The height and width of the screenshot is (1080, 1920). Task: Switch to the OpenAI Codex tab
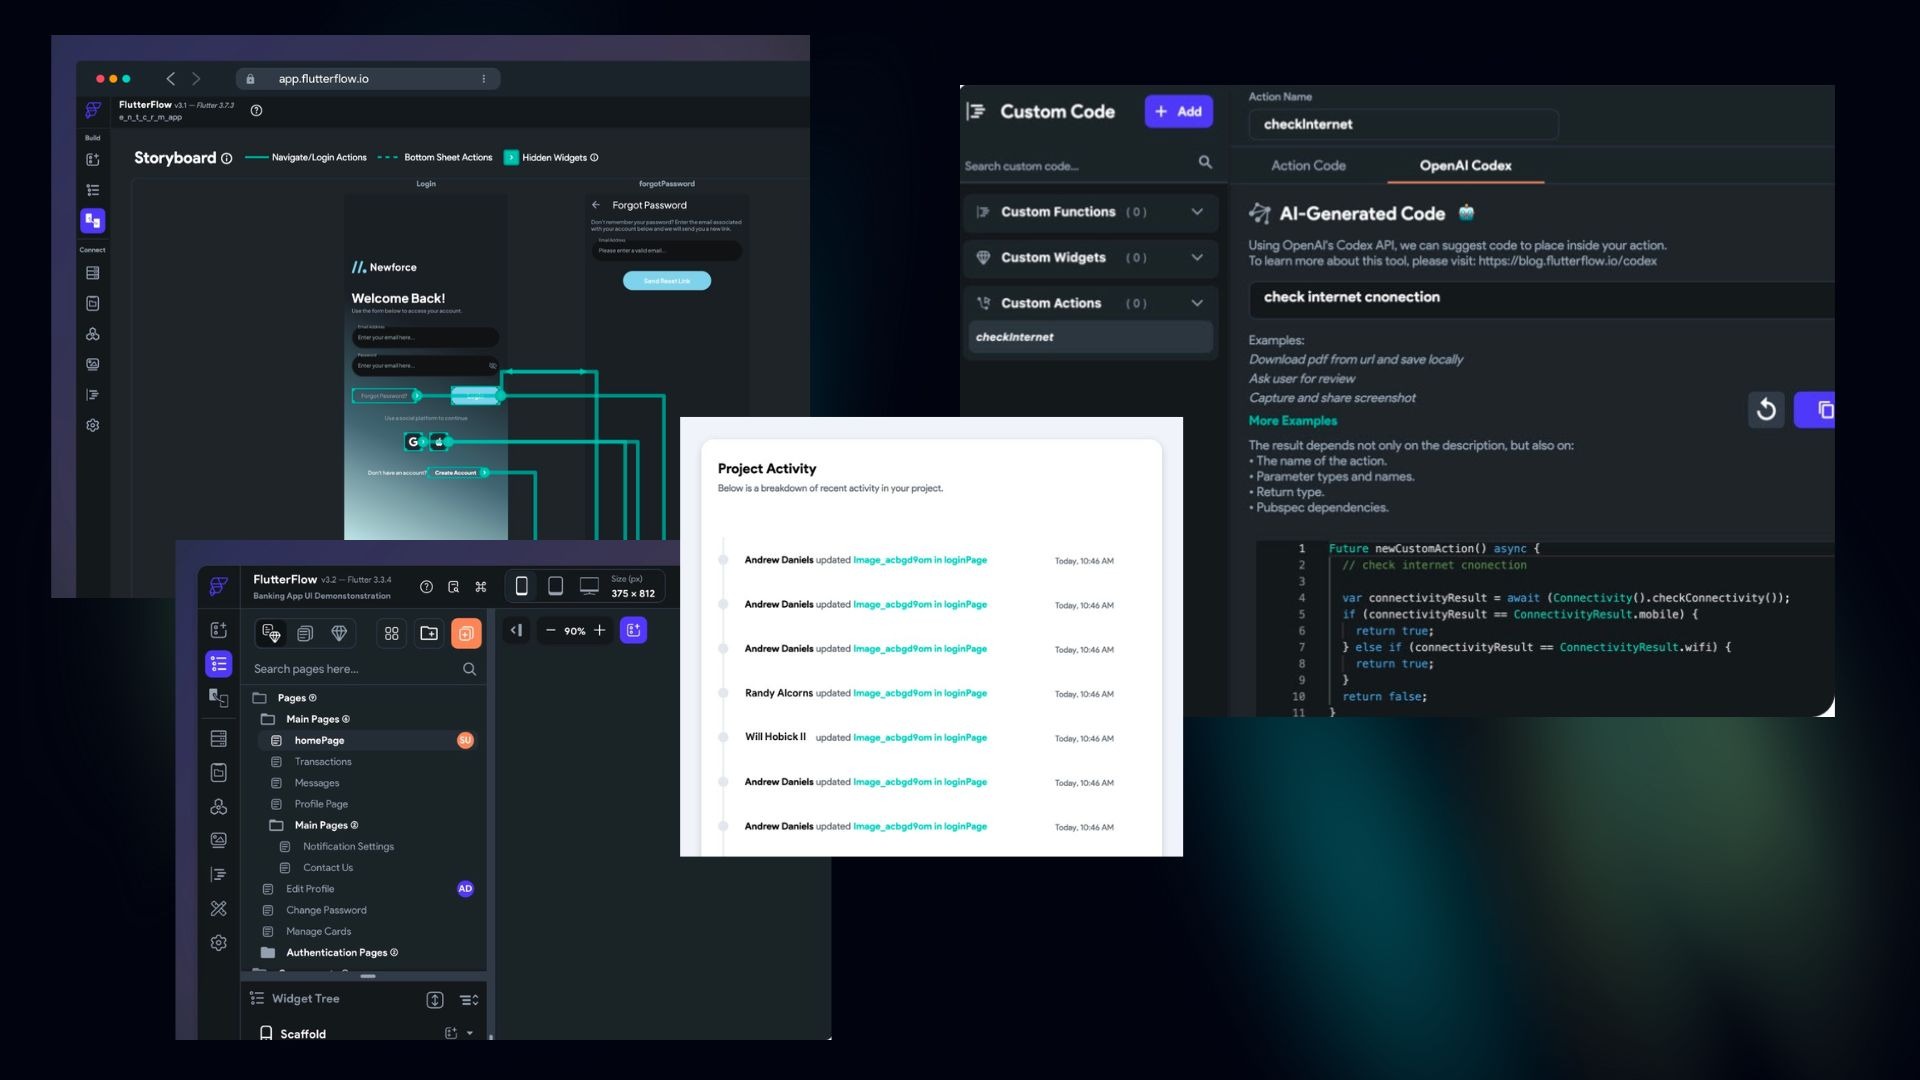click(1464, 166)
